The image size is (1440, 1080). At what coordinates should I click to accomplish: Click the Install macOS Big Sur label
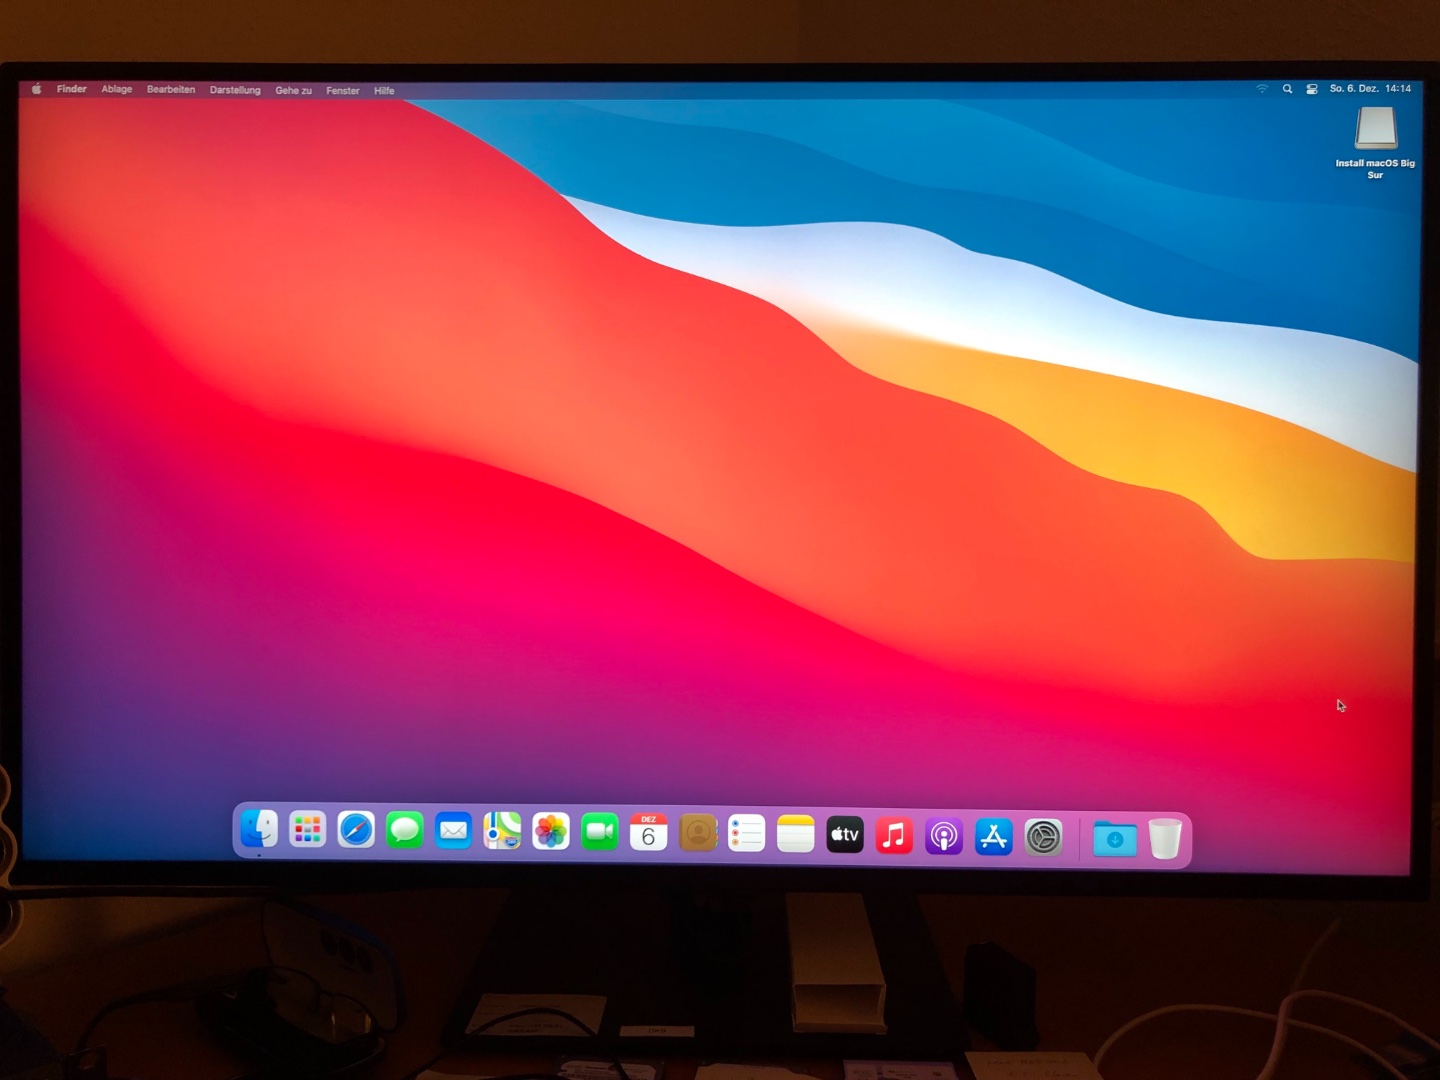click(1375, 169)
